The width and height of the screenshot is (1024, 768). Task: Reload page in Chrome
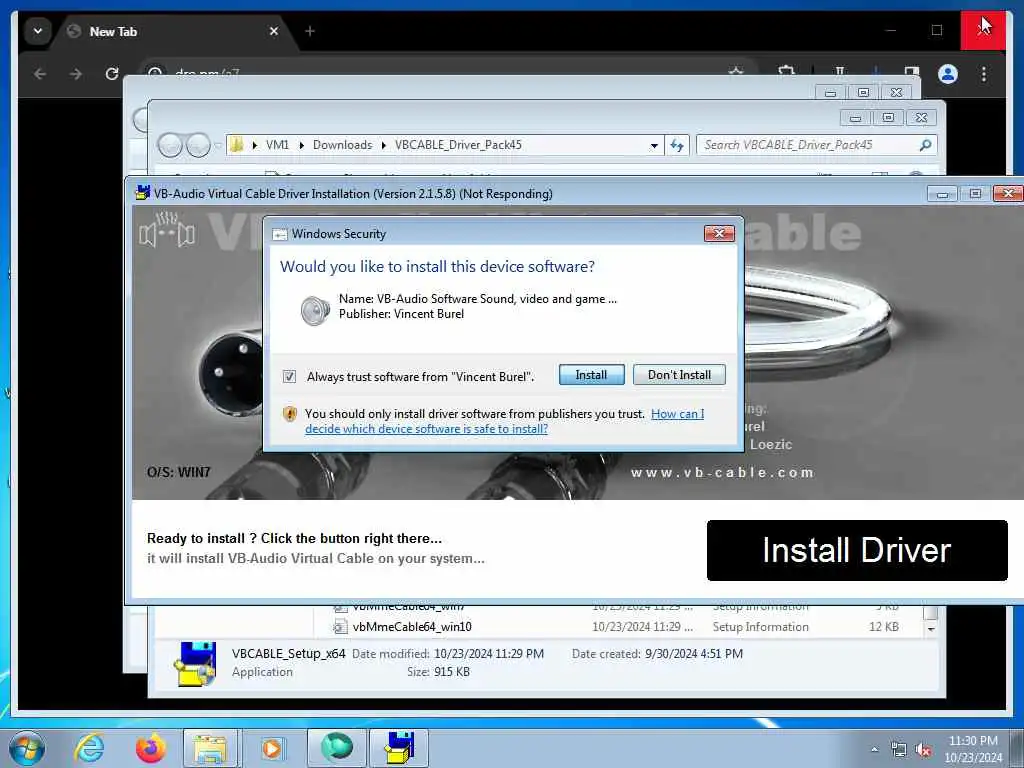point(112,74)
